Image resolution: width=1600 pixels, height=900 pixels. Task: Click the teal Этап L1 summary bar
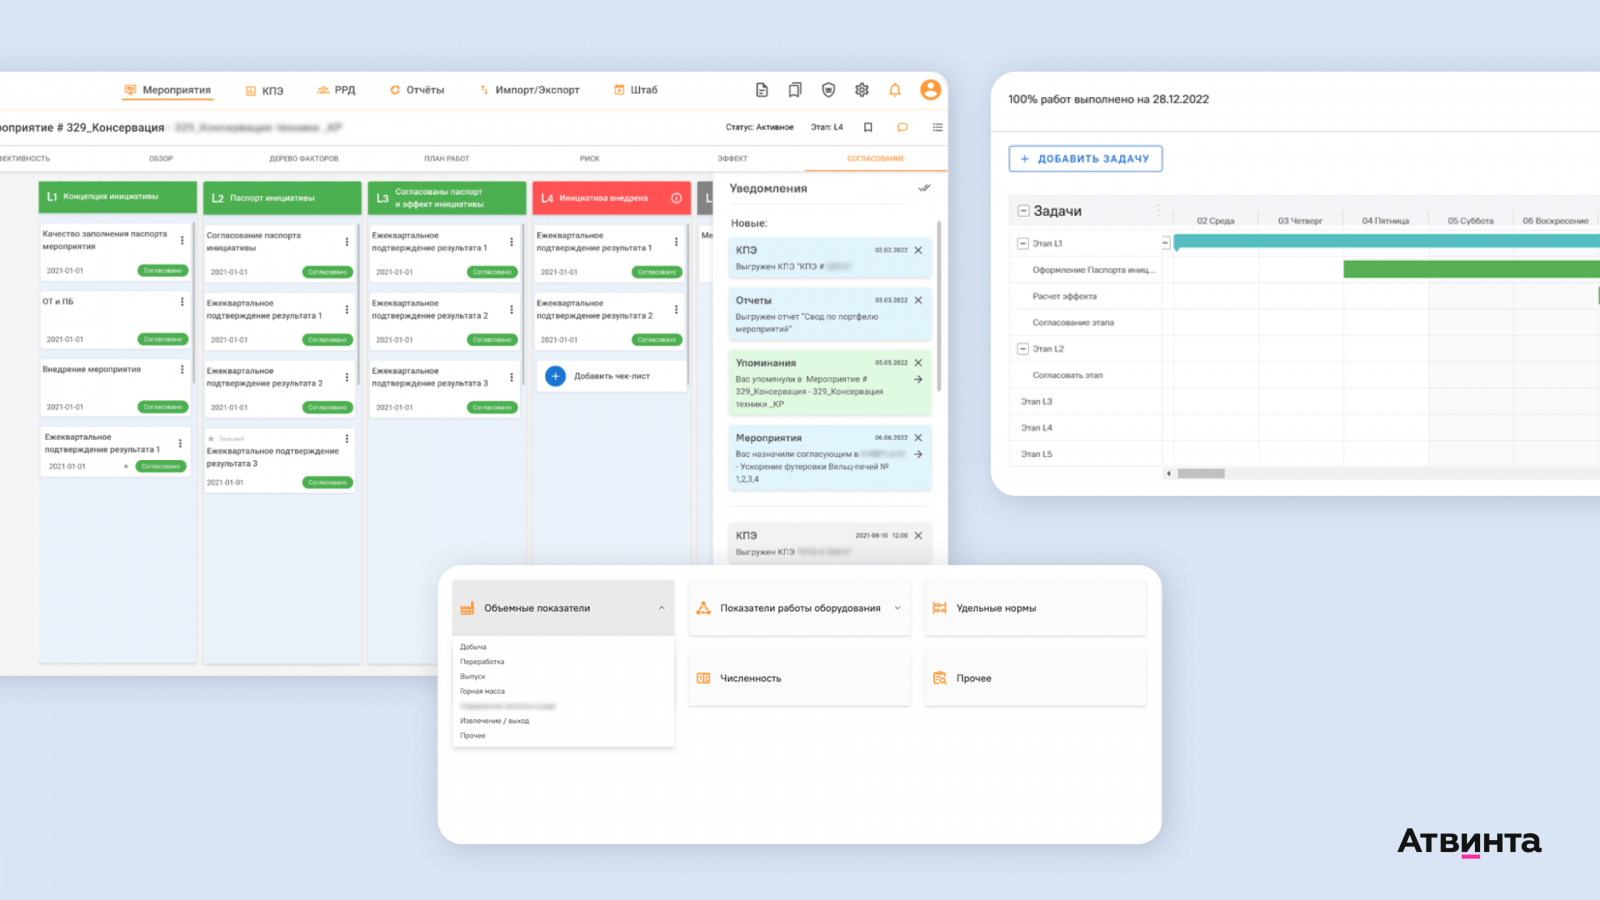(1387, 241)
